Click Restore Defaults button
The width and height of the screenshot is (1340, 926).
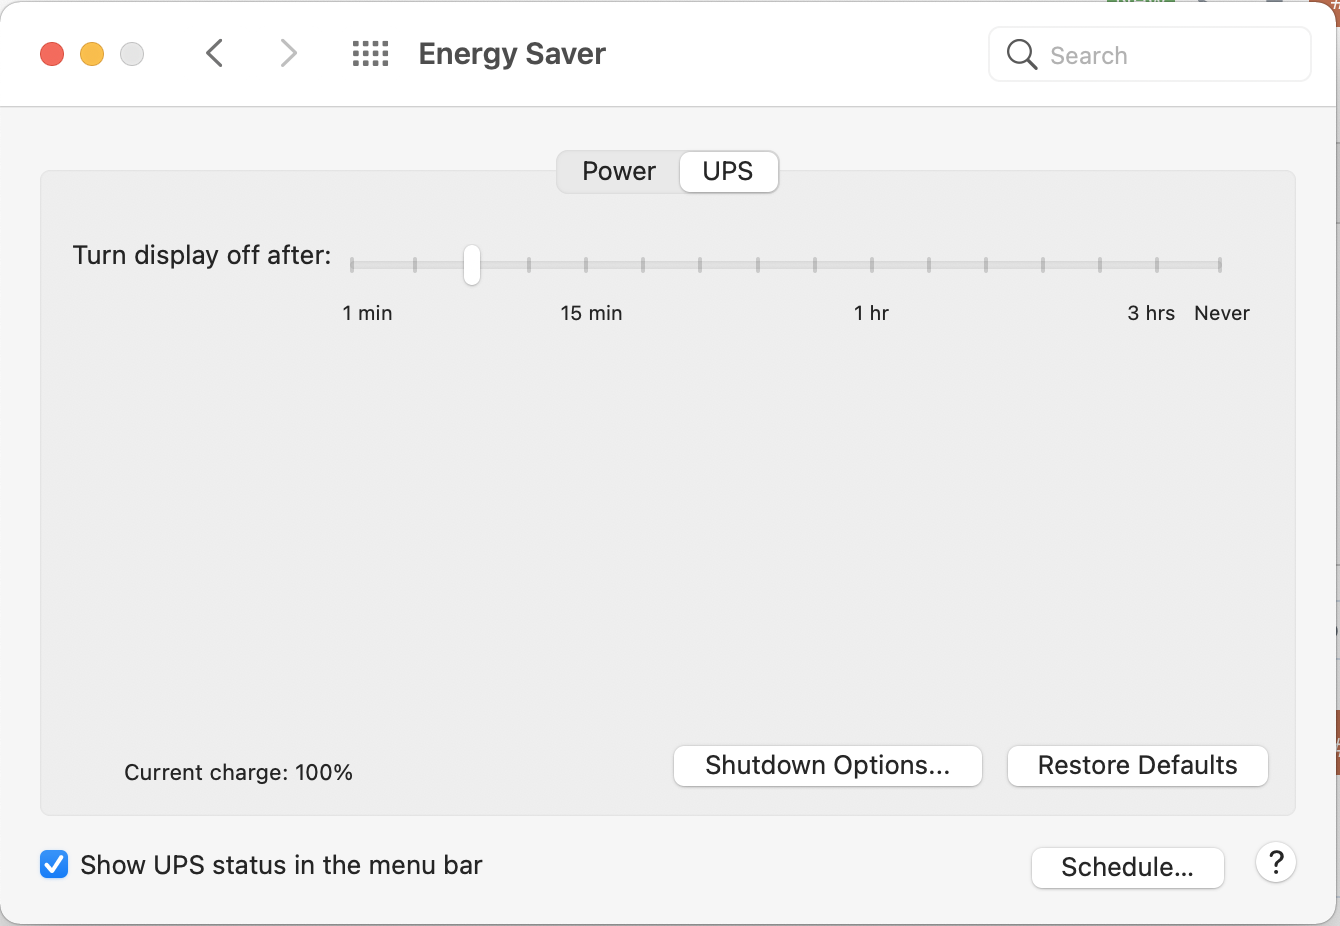tap(1137, 766)
